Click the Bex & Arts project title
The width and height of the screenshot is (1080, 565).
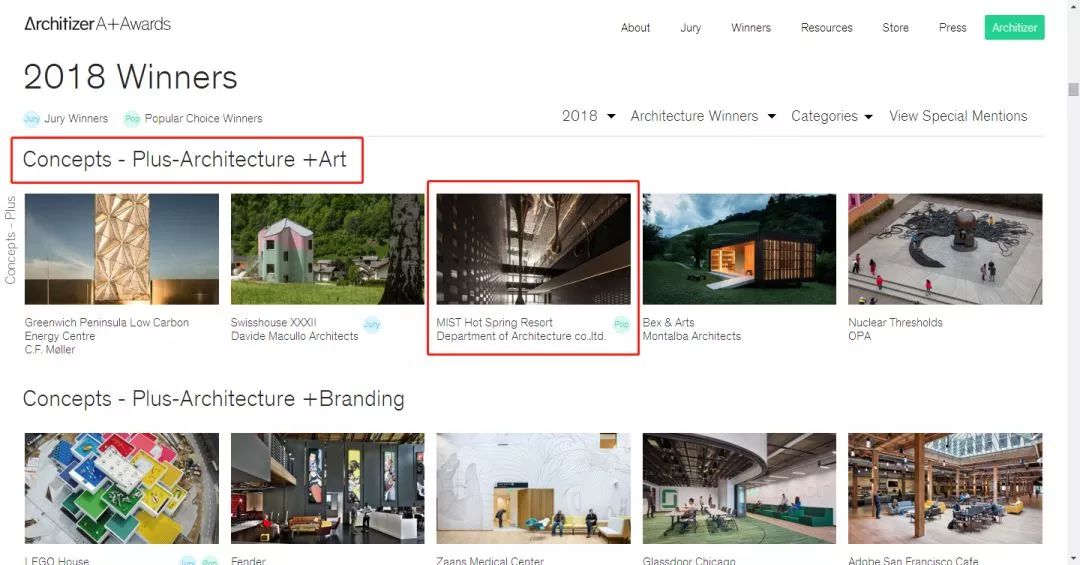tap(668, 322)
